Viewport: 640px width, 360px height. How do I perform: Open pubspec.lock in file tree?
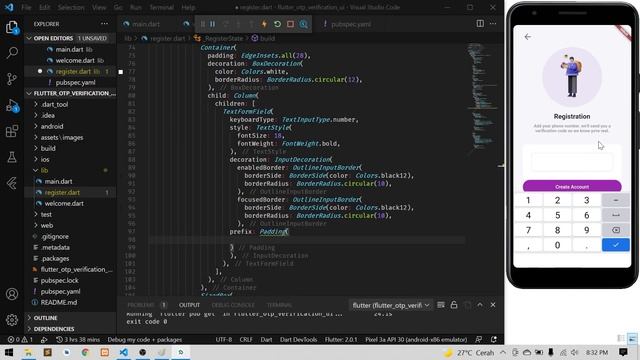tap(60, 280)
